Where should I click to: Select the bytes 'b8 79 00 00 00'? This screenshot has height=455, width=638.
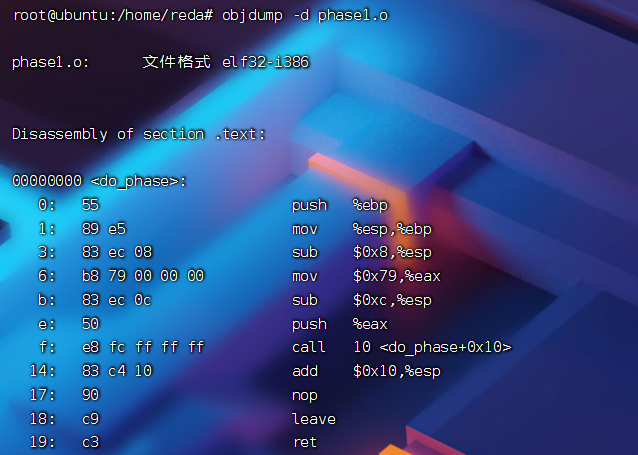pos(143,276)
